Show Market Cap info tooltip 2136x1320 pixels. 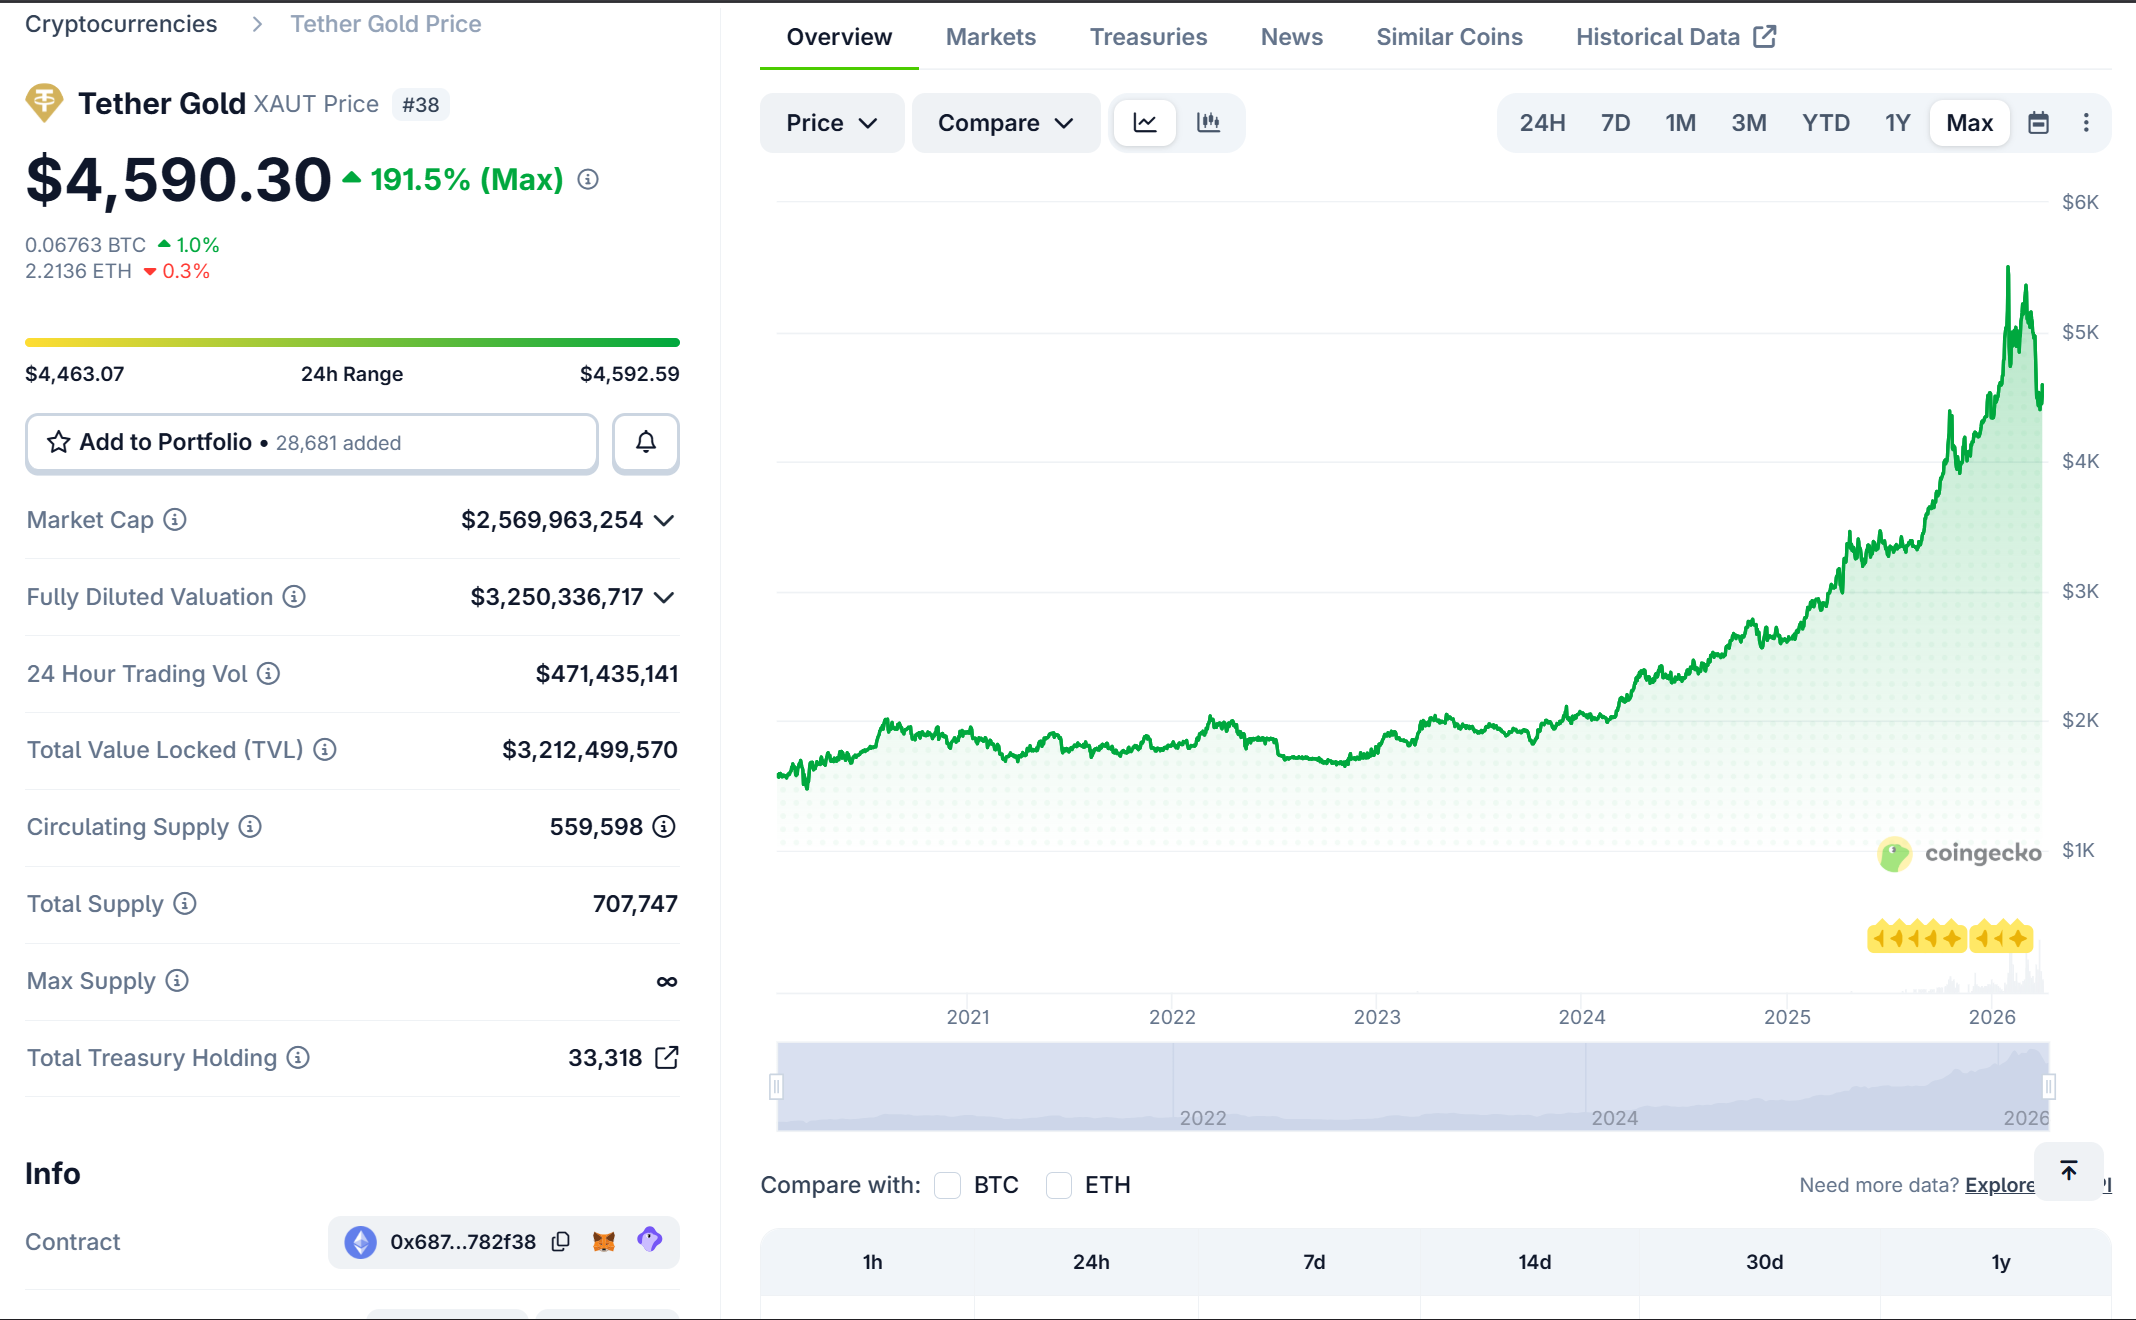[175, 520]
